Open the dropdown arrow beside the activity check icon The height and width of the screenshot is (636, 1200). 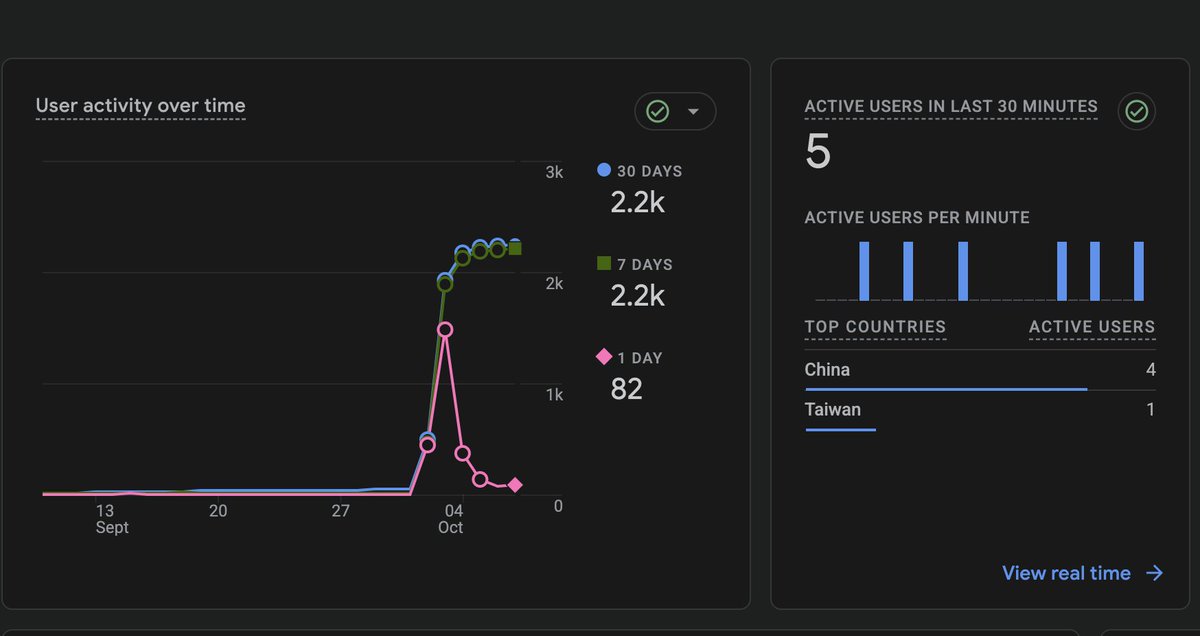pos(693,111)
